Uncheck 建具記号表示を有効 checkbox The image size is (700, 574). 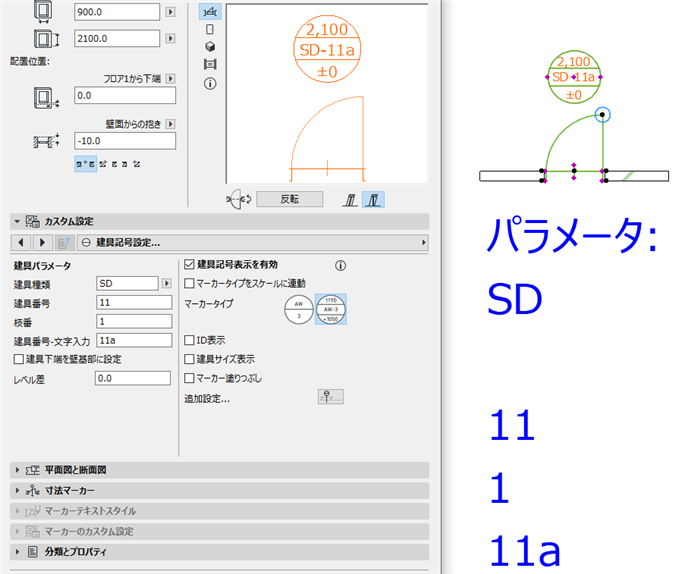pyautogui.click(x=189, y=265)
